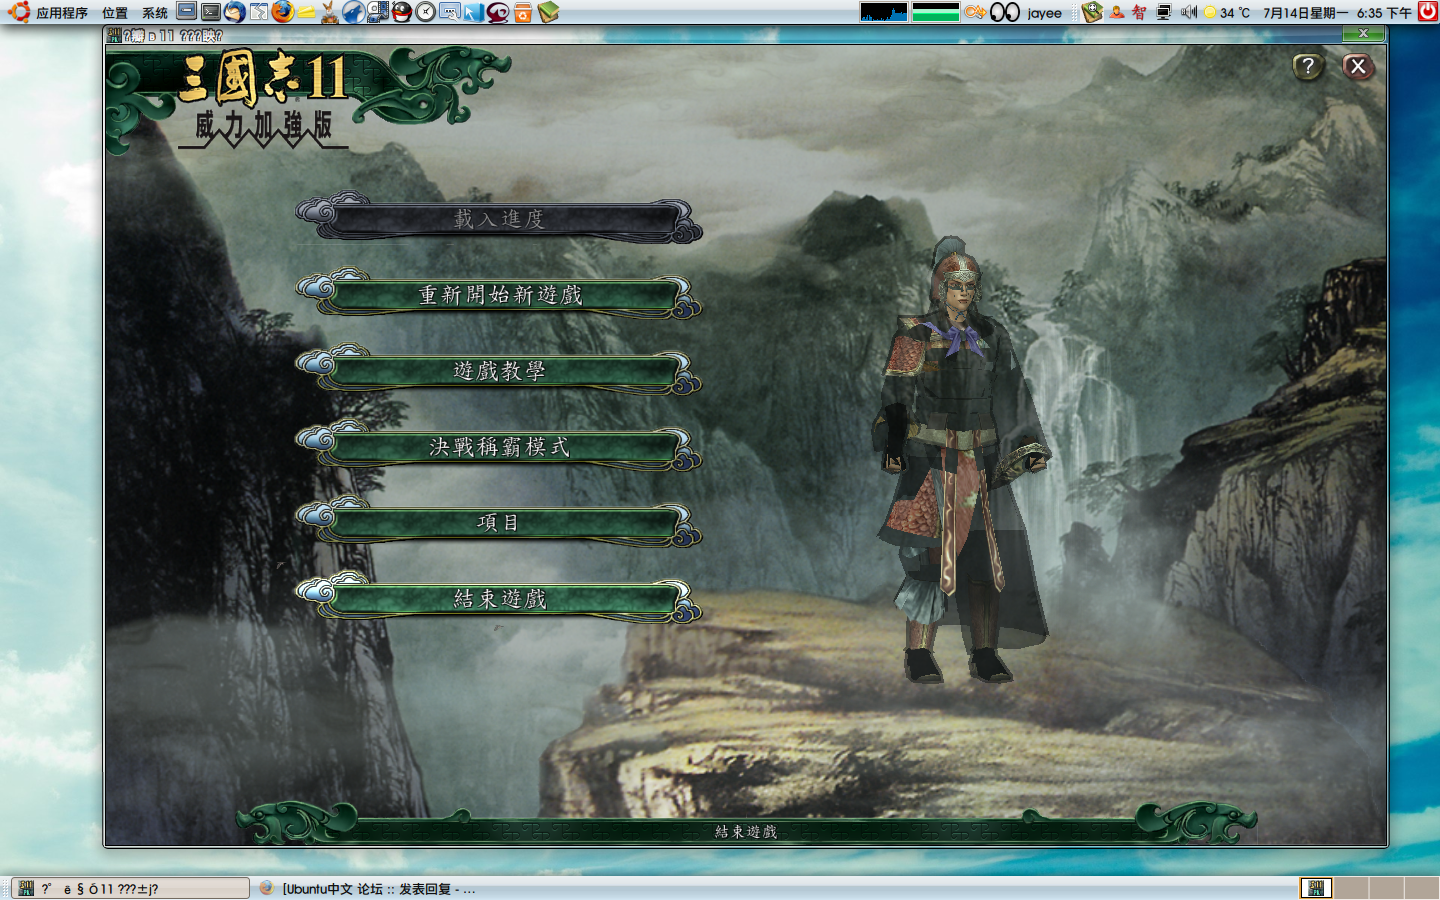The height and width of the screenshot is (900, 1440).
Task: Open the volume speaker applet
Action: (1189, 12)
